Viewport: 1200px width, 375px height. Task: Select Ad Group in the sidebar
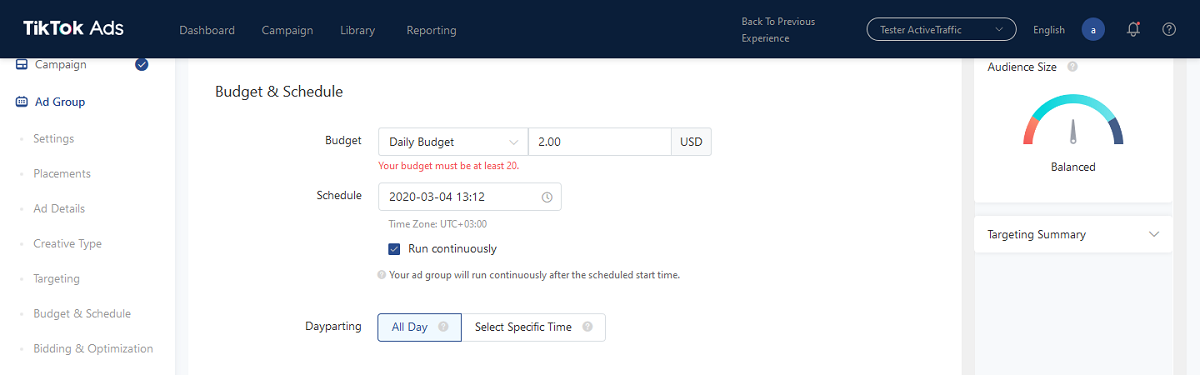[60, 102]
